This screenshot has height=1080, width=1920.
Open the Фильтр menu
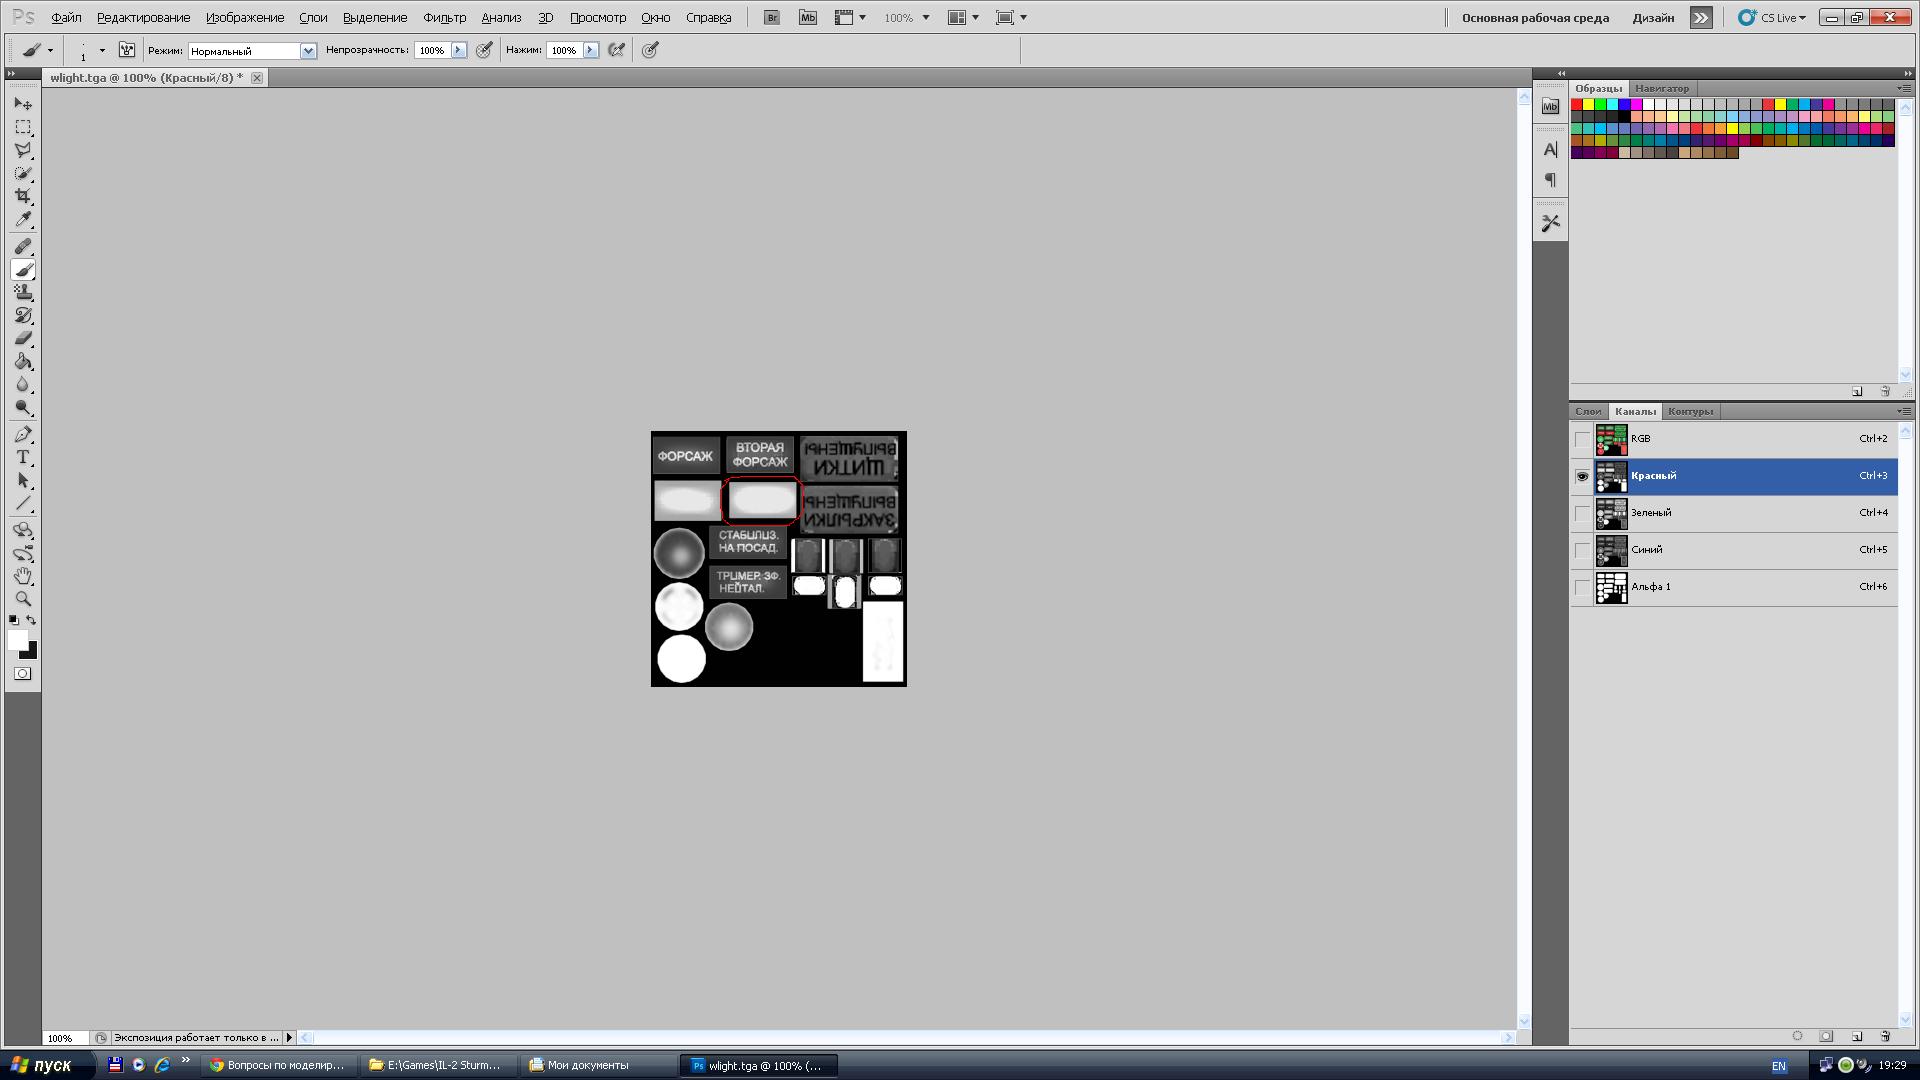[444, 17]
